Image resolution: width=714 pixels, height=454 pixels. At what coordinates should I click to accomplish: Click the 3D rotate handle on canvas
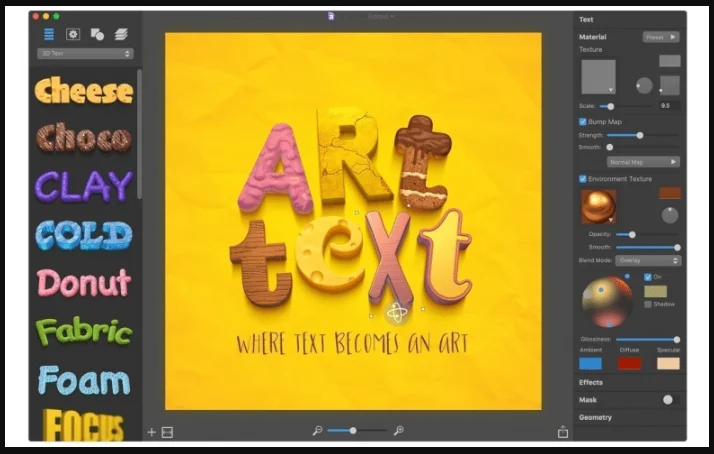click(x=397, y=313)
